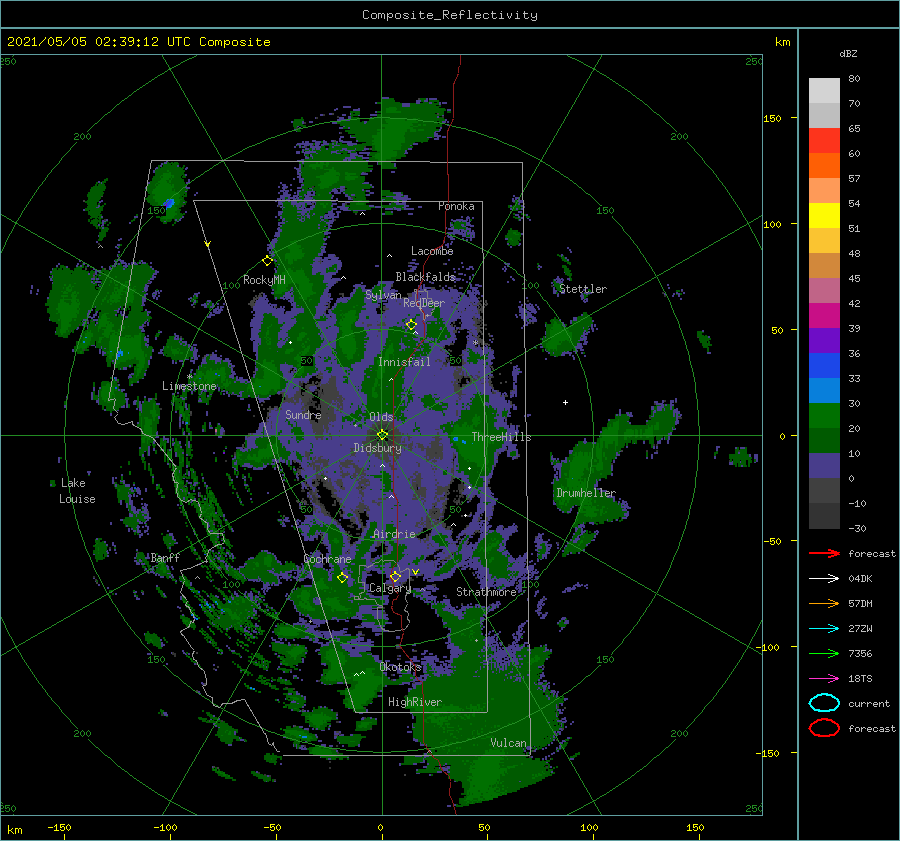Click the Didsbury label

point(377,448)
